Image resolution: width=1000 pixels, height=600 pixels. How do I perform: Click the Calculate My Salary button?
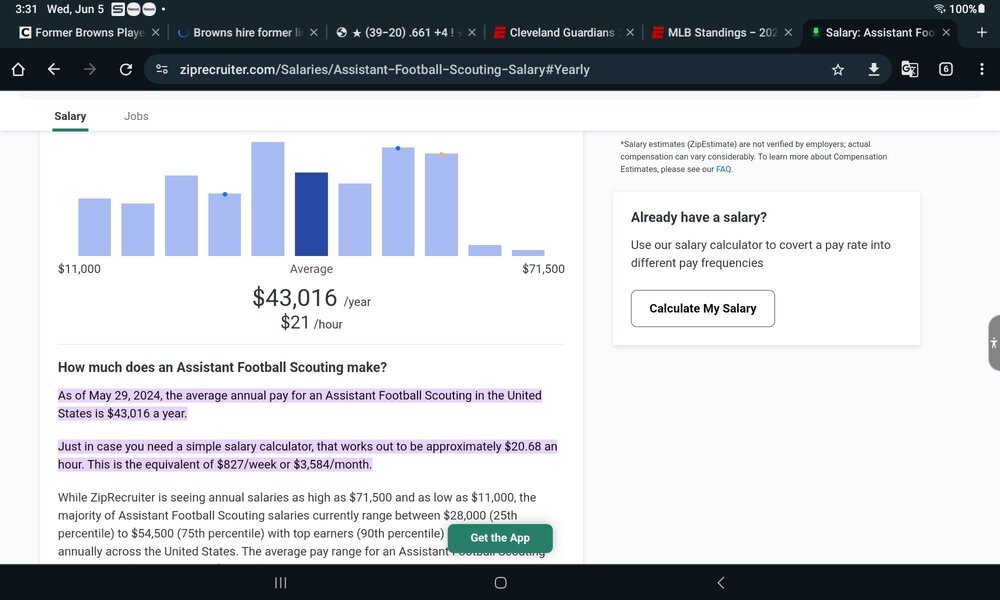pos(703,309)
